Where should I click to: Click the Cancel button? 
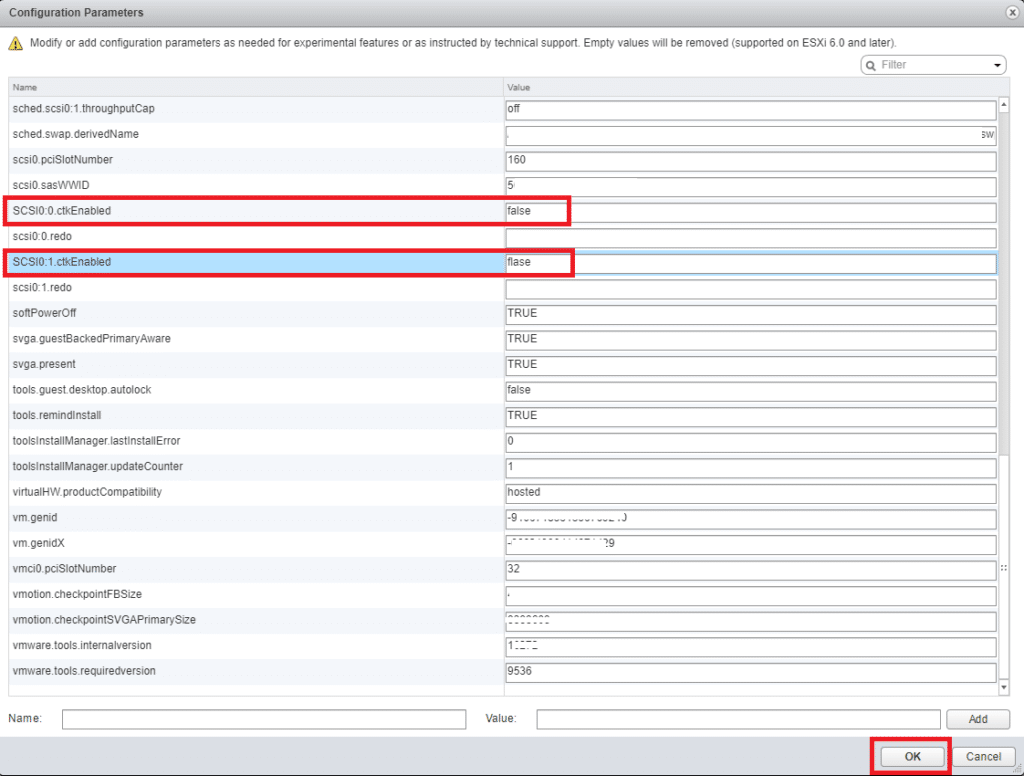click(x=984, y=757)
